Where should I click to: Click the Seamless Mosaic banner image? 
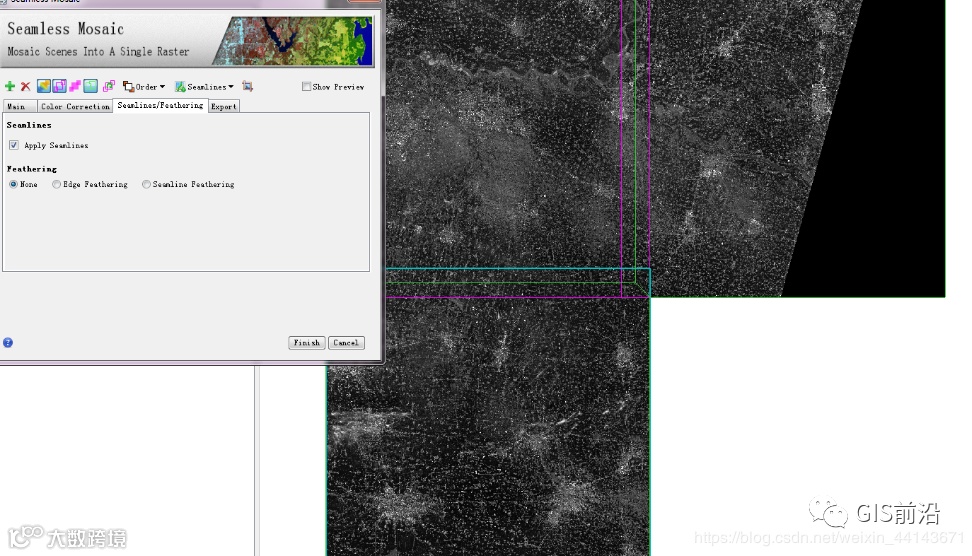[x=293, y=41]
